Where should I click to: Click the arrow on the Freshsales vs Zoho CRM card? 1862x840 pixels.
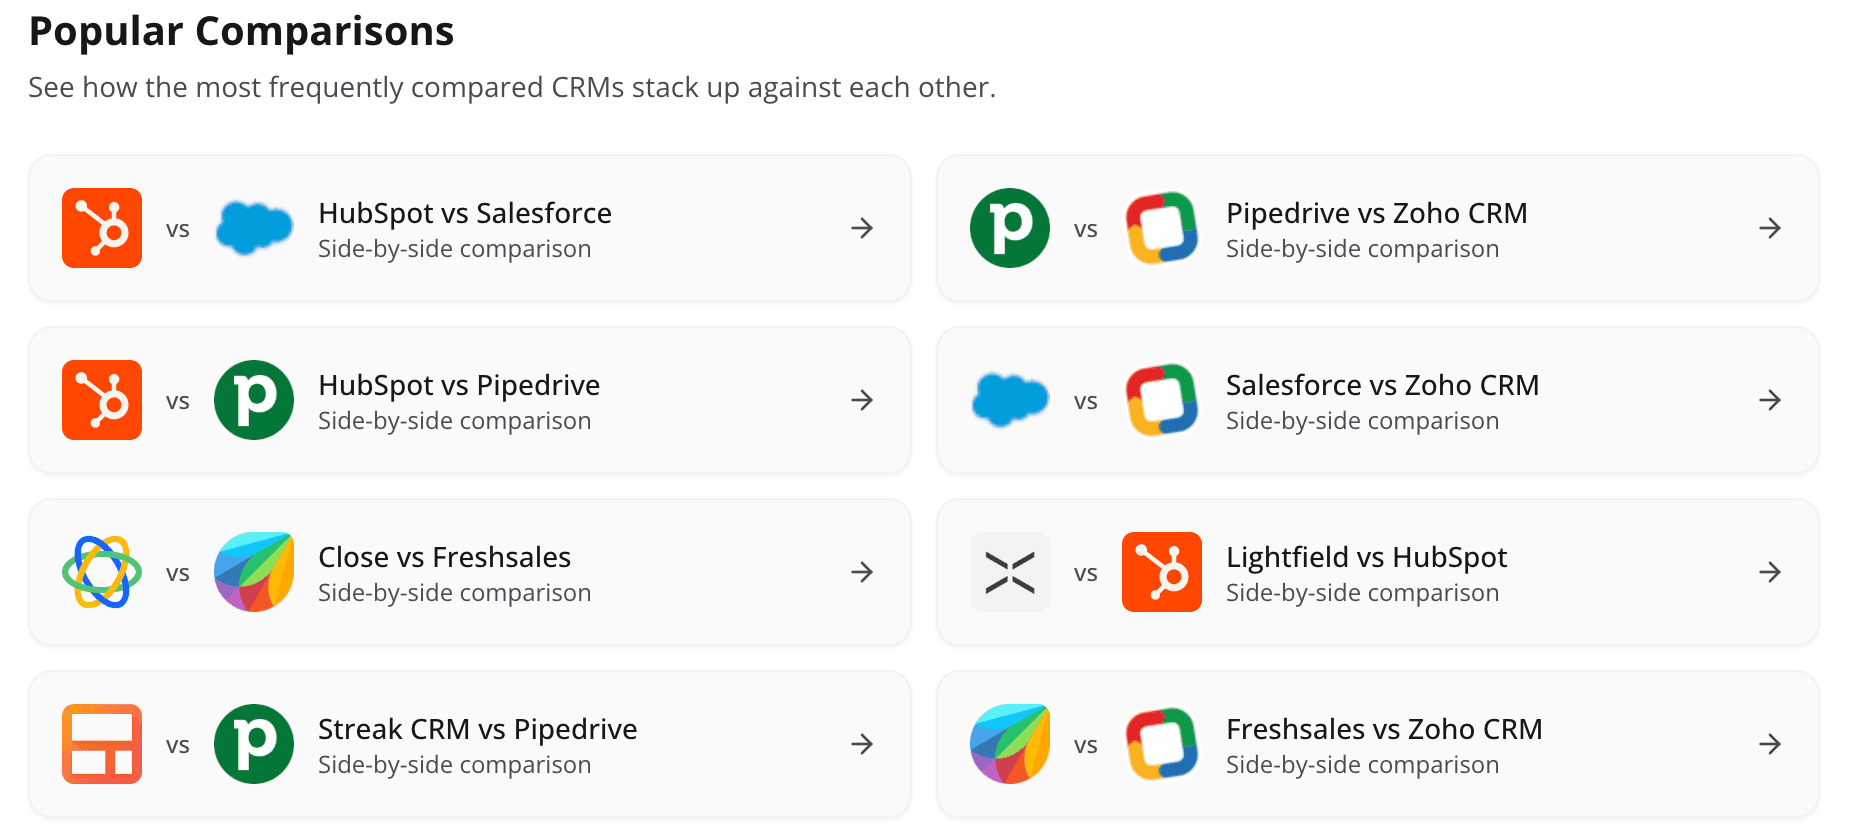click(1770, 744)
